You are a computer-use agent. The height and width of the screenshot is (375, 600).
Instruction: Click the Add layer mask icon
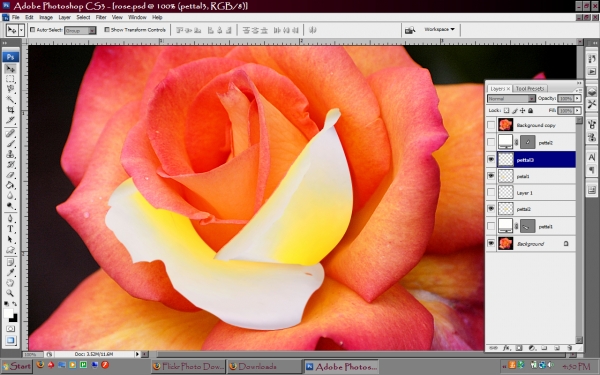pyautogui.click(x=519, y=348)
